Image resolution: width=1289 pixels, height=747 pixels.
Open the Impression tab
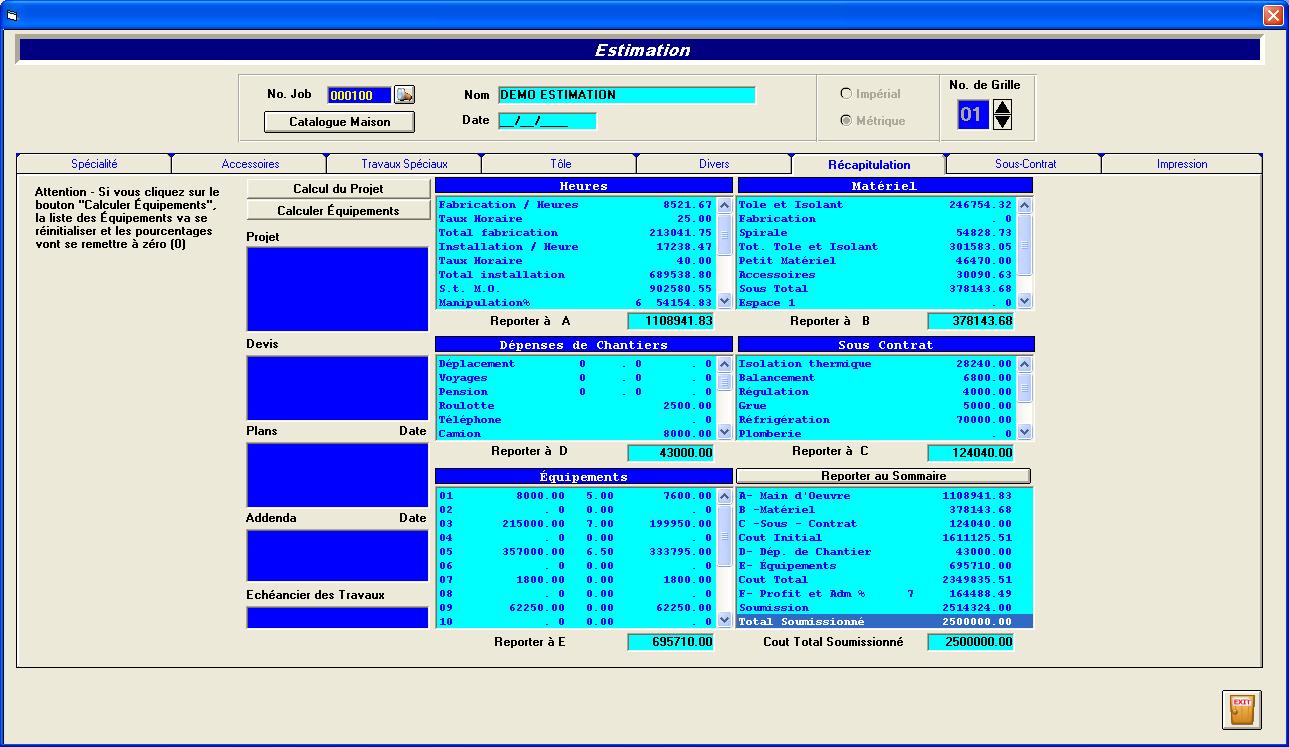tap(1181, 164)
